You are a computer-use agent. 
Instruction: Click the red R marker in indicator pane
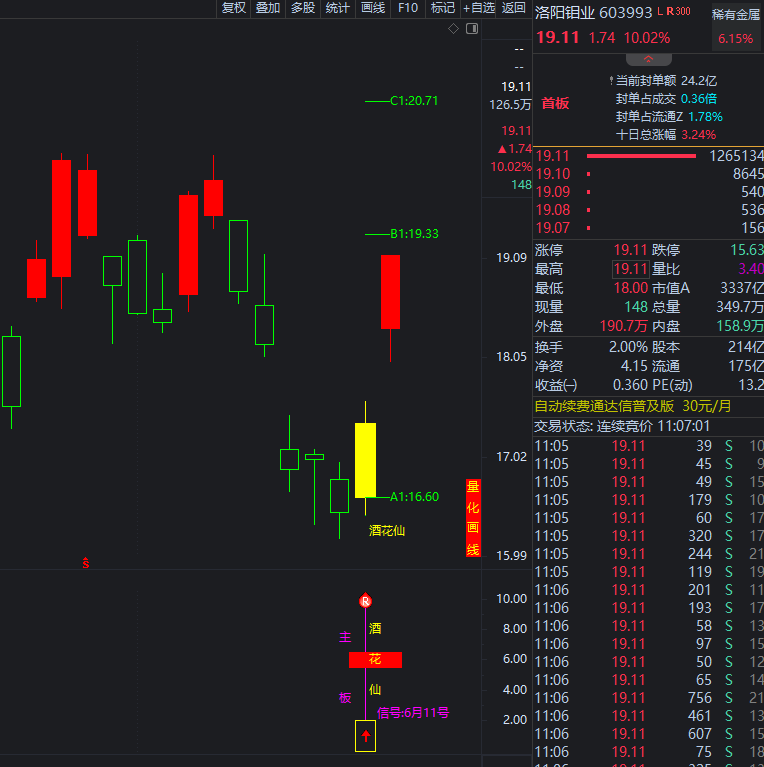tap(365, 601)
